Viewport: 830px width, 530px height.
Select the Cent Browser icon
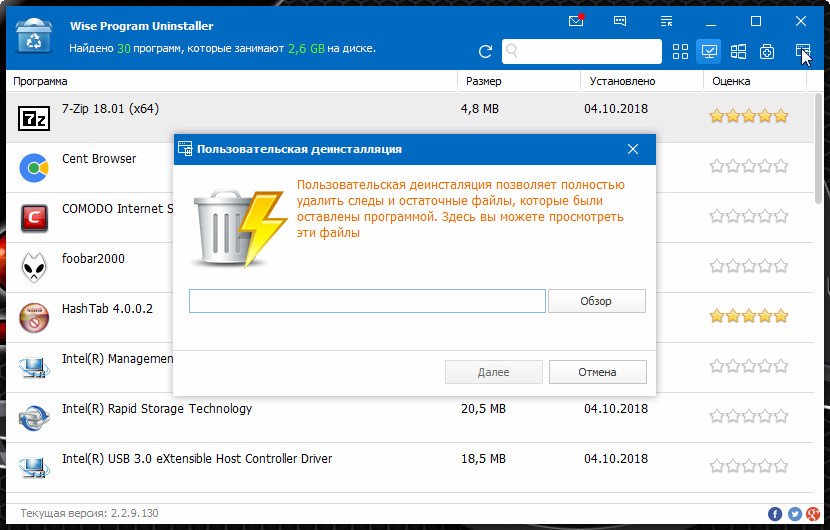pyautogui.click(x=34, y=168)
